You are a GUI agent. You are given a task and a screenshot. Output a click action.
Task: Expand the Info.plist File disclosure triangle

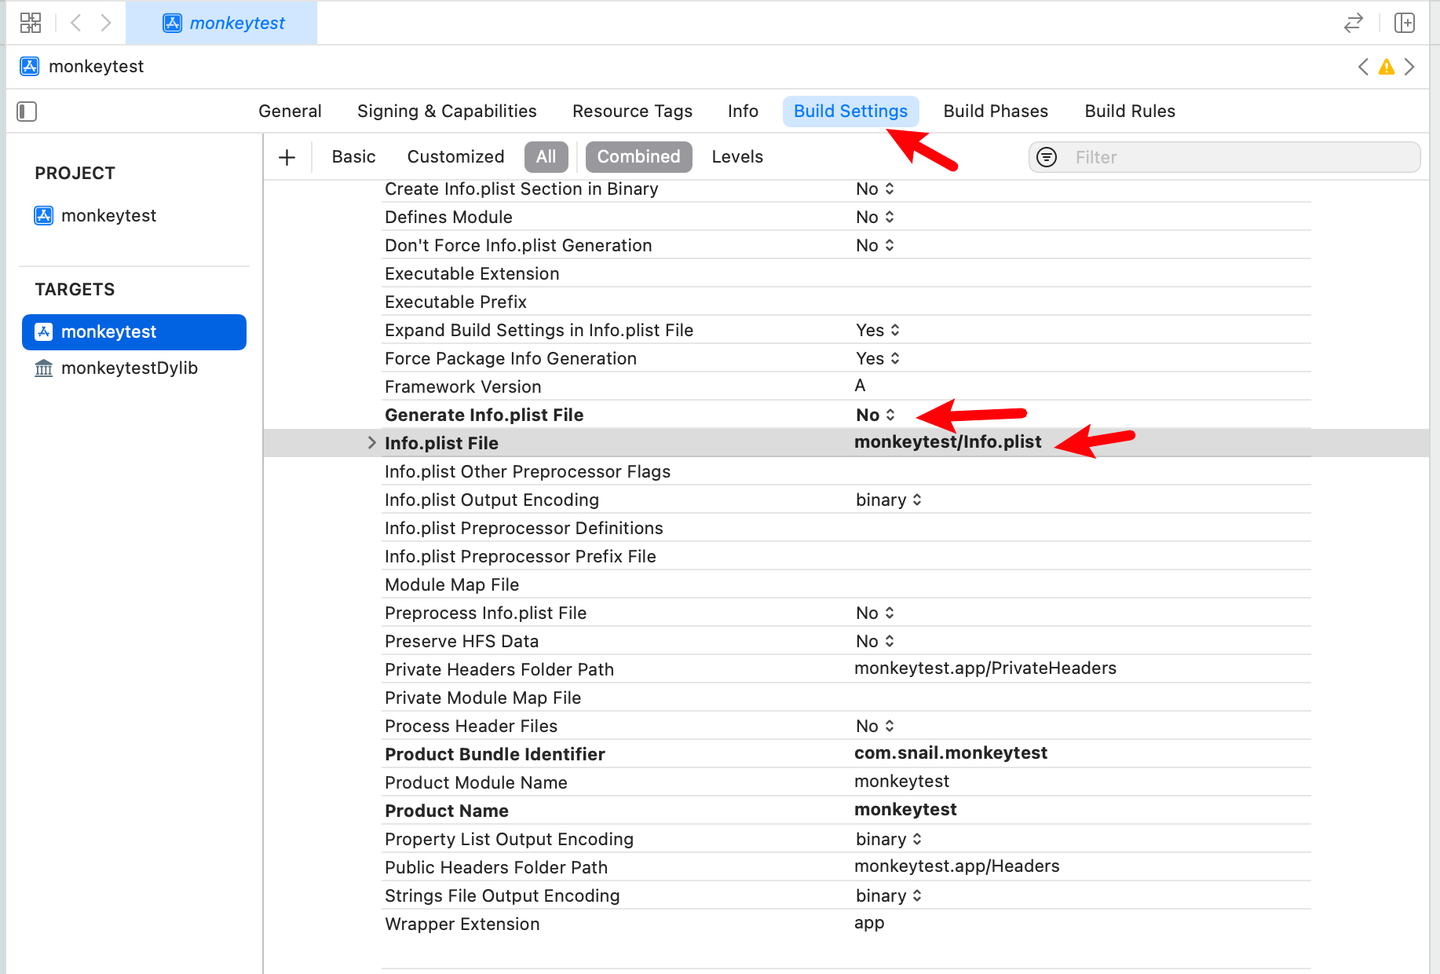371,441
